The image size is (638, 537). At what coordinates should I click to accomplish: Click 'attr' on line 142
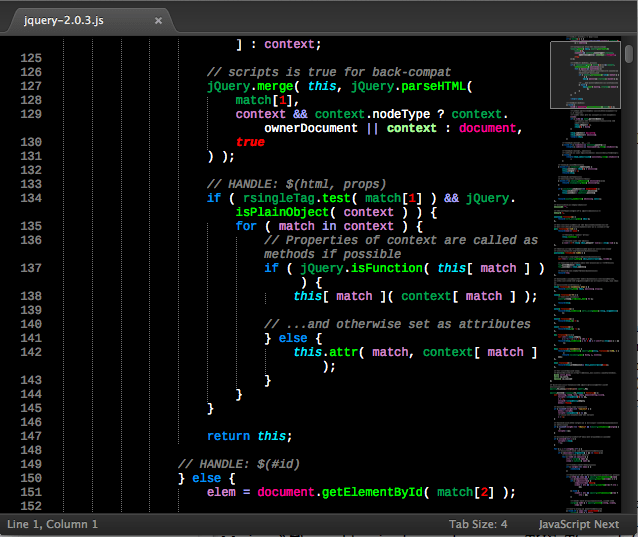point(343,352)
